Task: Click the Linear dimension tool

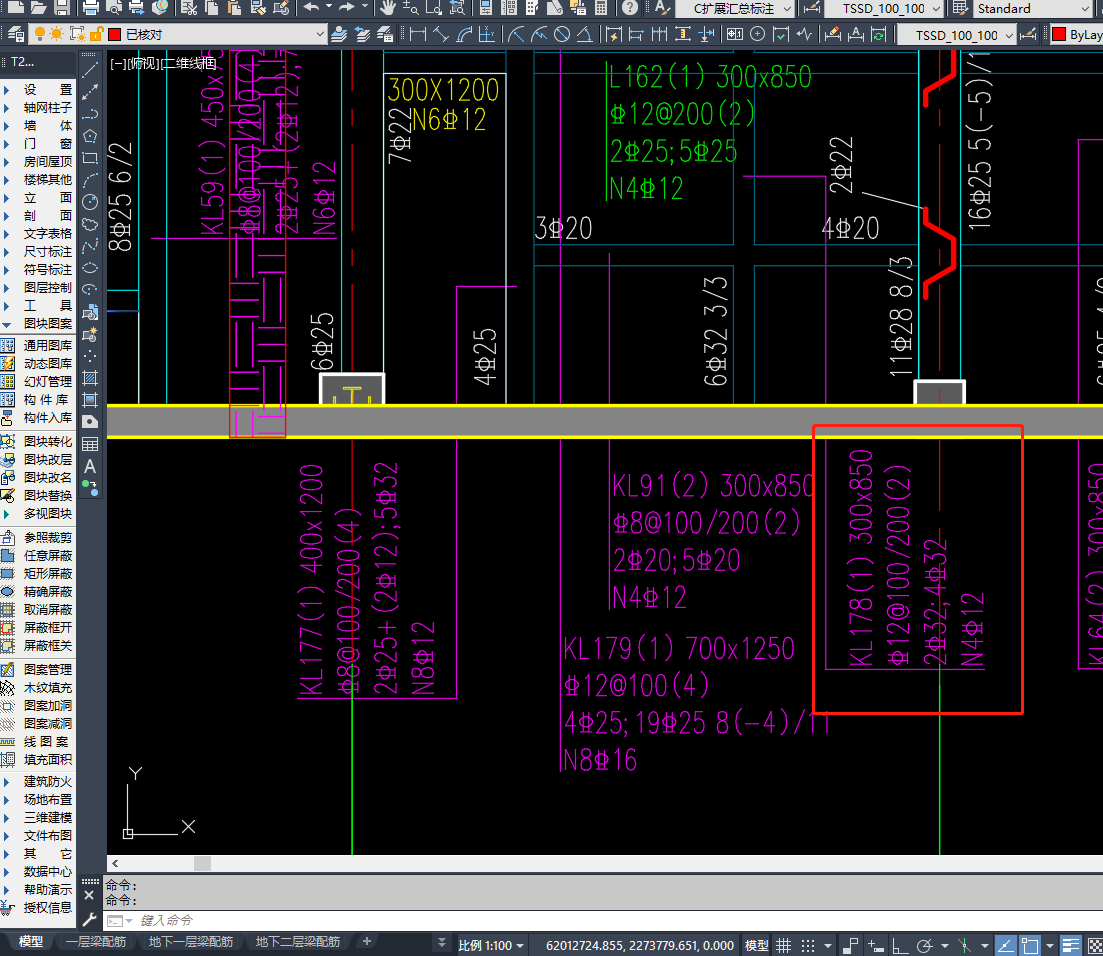Action: tap(418, 34)
